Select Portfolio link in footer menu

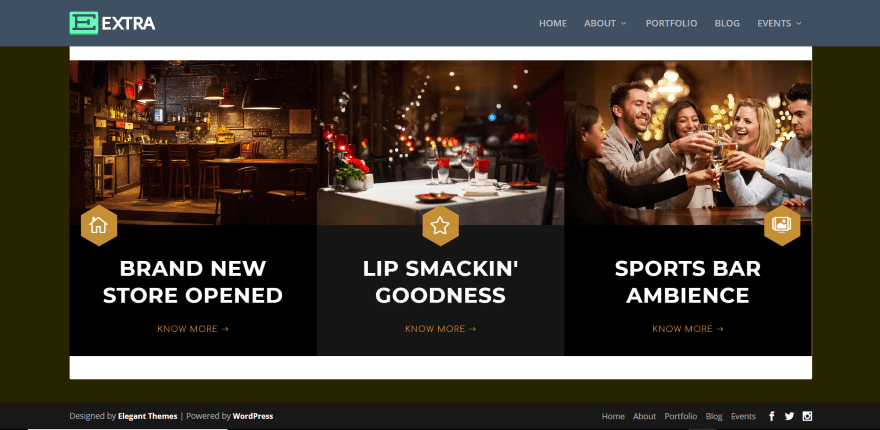[681, 416]
